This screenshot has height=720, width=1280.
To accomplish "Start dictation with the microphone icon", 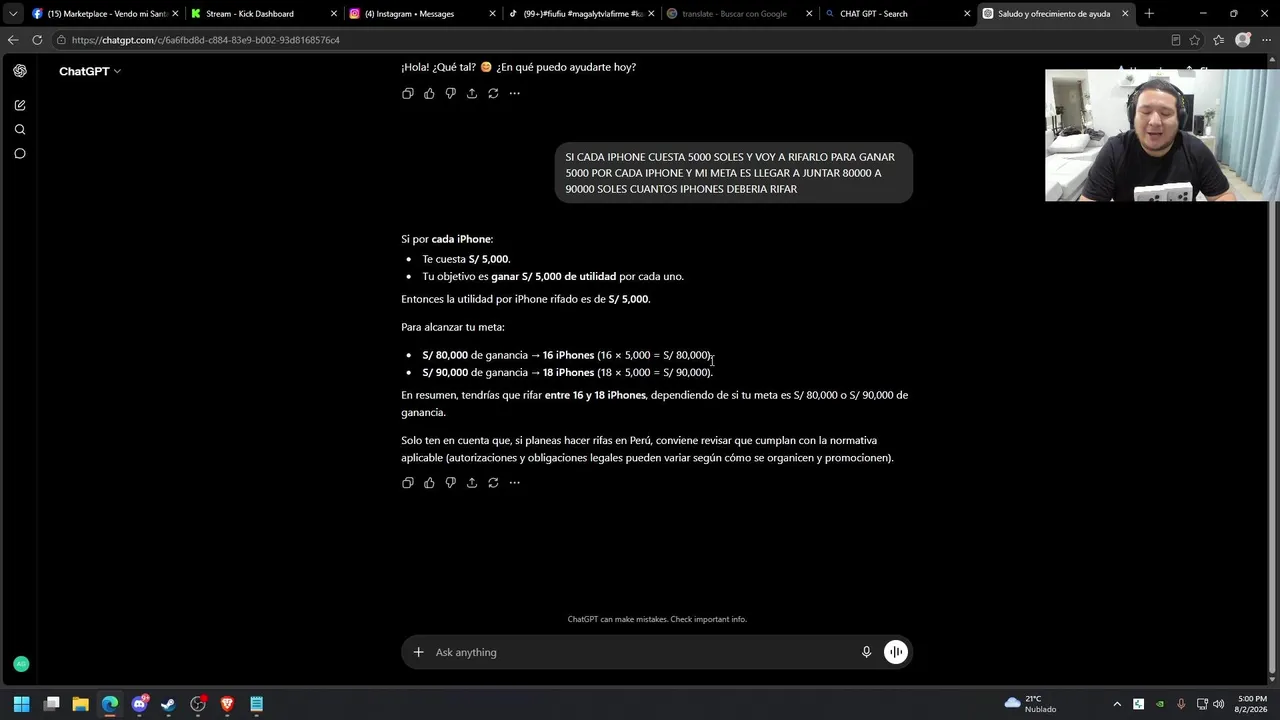I will pos(867,652).
